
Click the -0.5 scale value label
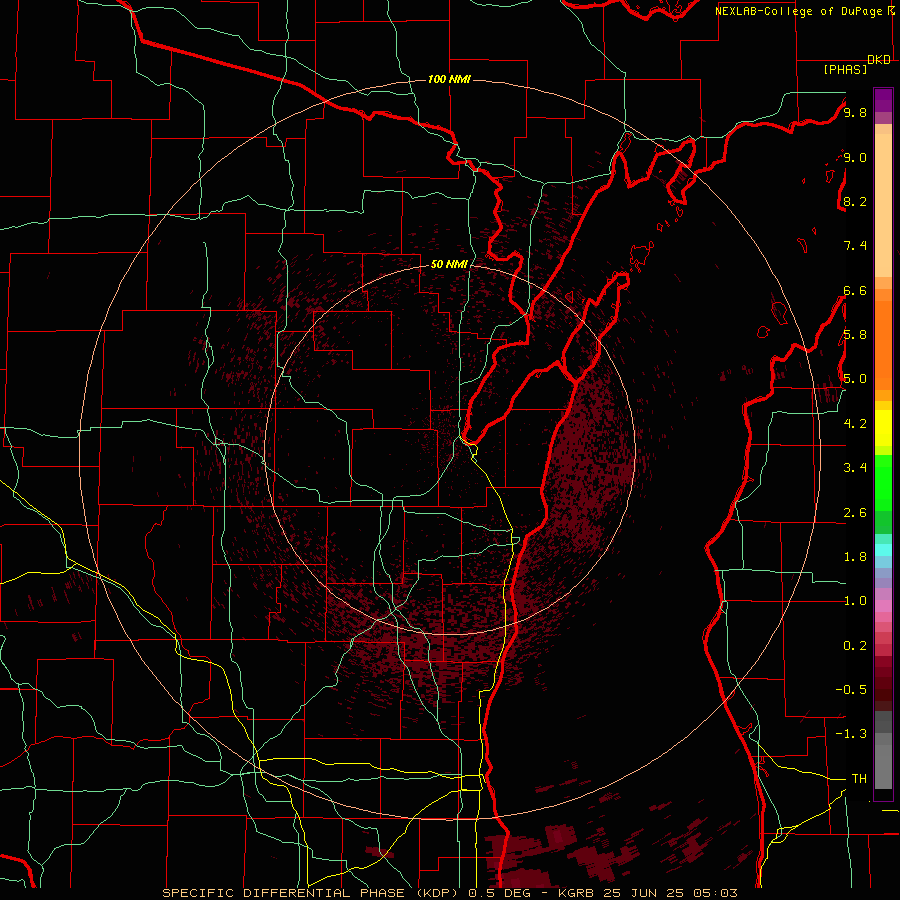pyautogui.click(x=851, y=690)
